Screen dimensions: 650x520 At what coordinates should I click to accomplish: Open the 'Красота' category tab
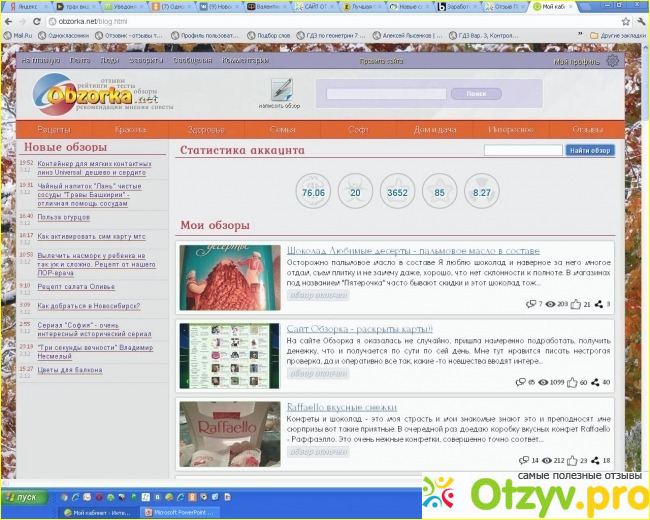coord(130,130)
